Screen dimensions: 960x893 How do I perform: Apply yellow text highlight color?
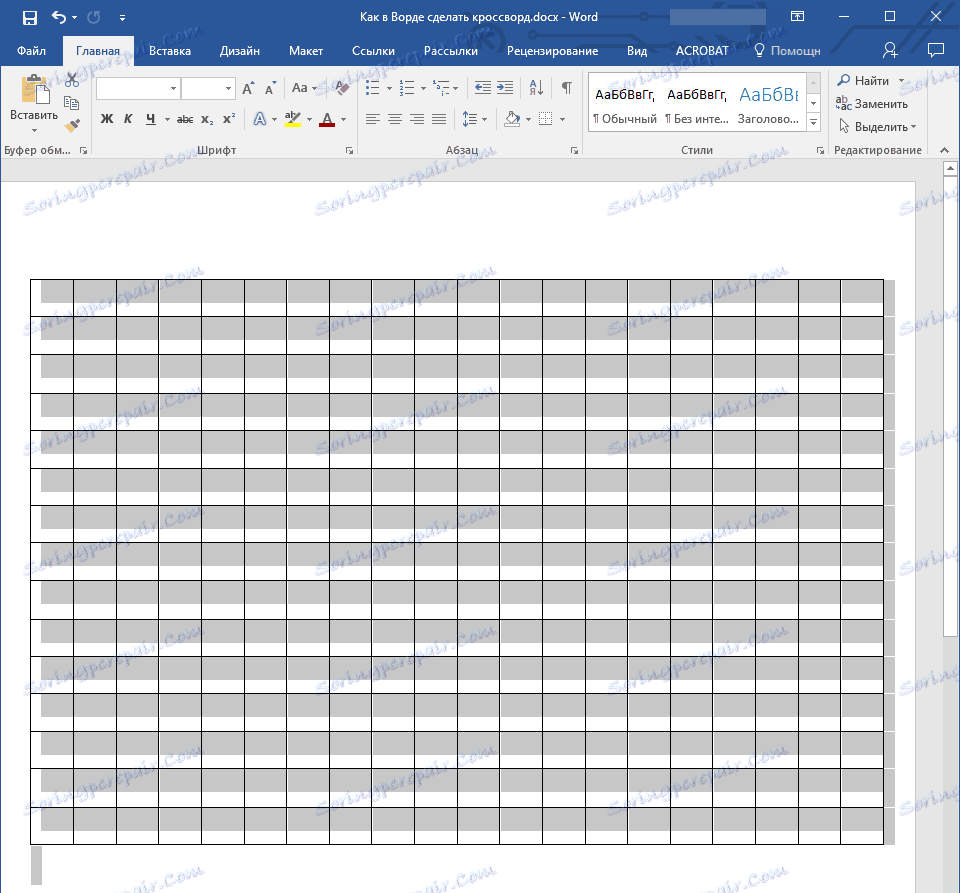point(293,119)
